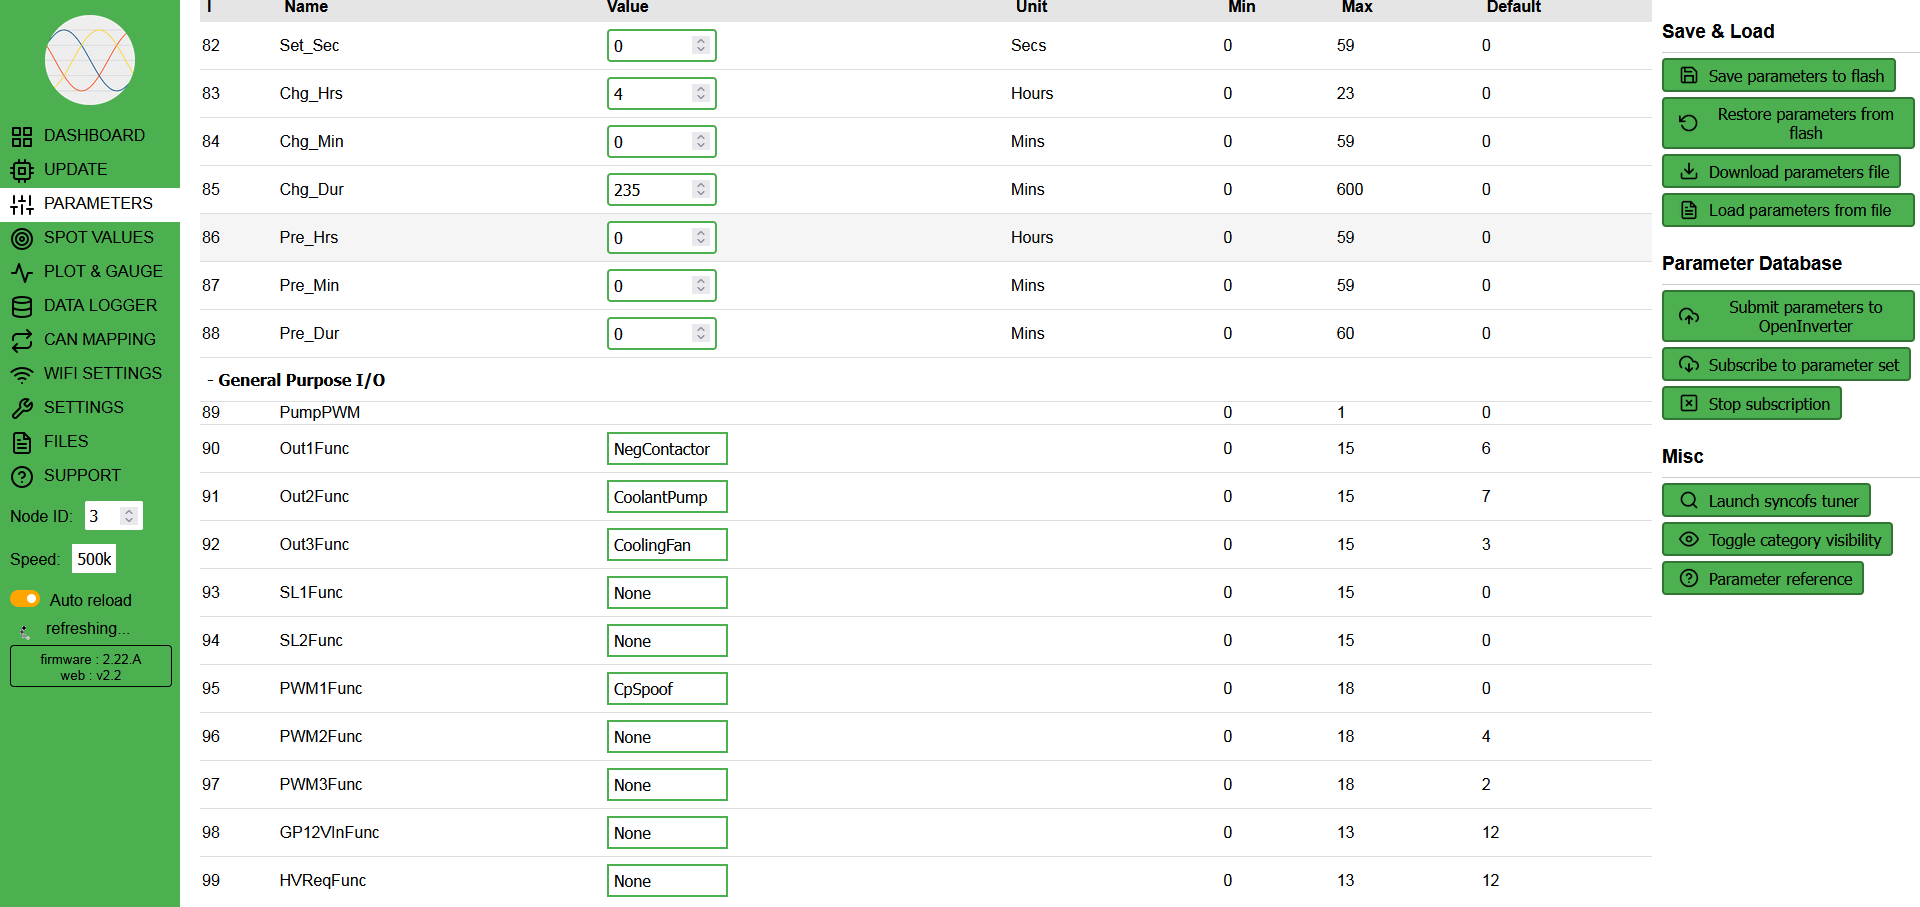Click the CAN Mapping arrows icon
Screen dimensions: 1920x907
point(22,340)
